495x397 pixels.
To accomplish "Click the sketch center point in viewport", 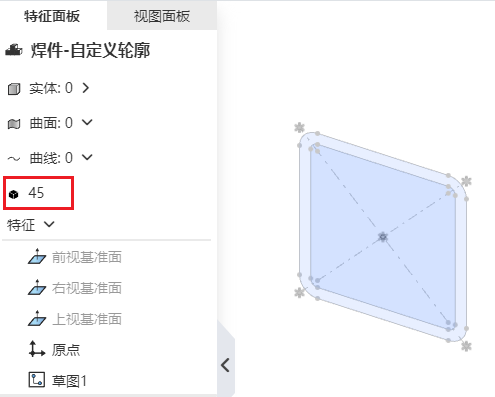I will coord(383,237).
